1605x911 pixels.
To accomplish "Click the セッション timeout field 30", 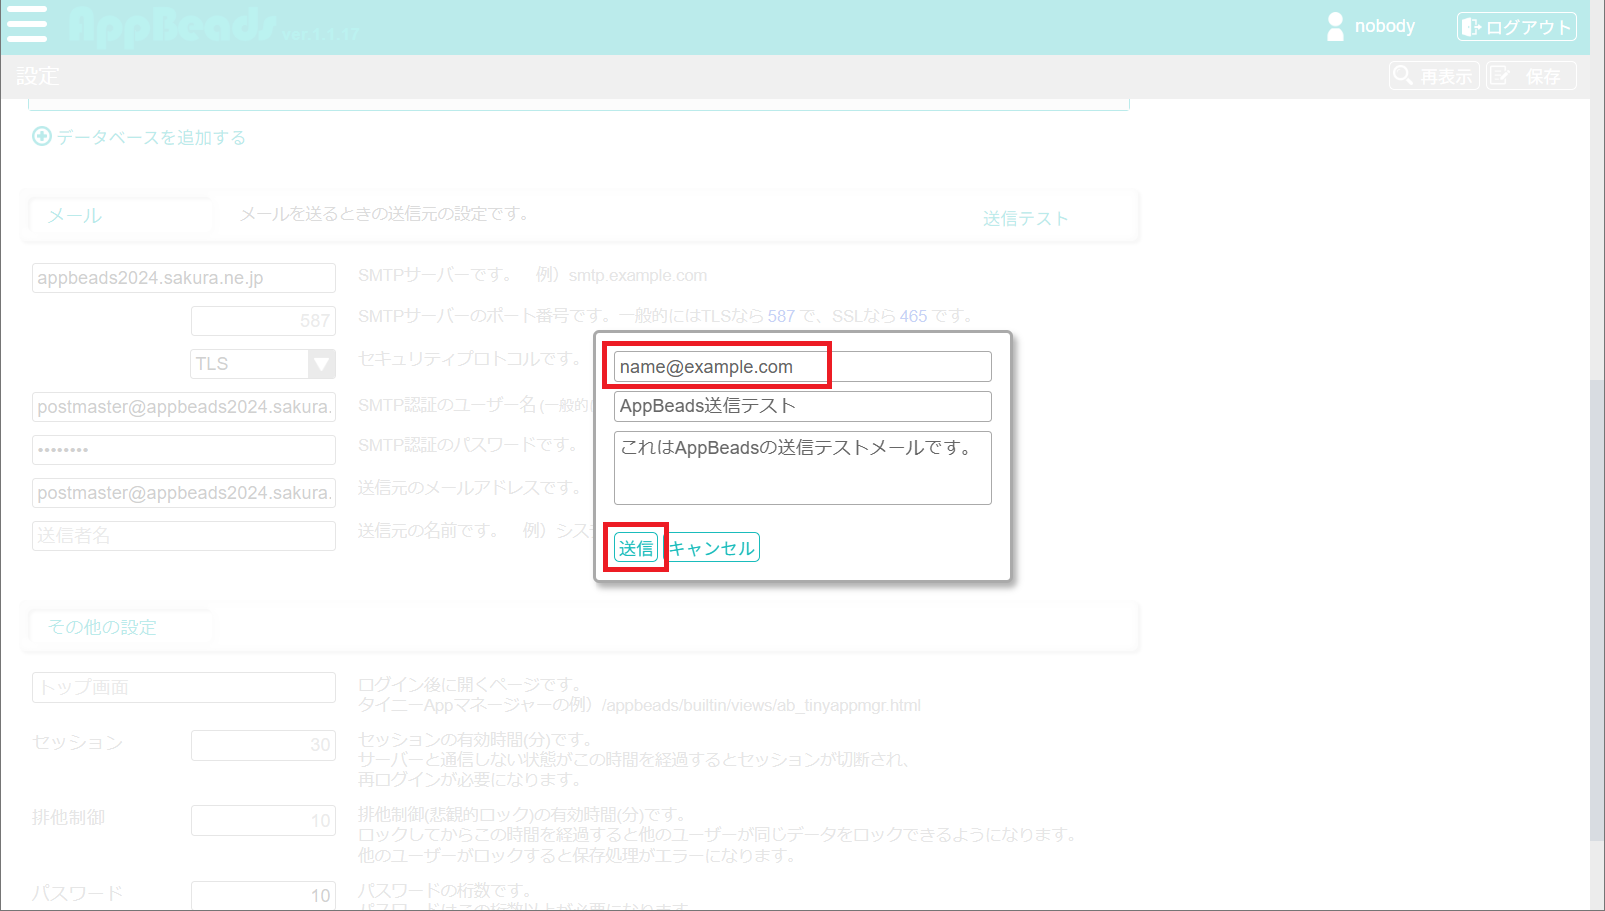I will click(263, 746).
